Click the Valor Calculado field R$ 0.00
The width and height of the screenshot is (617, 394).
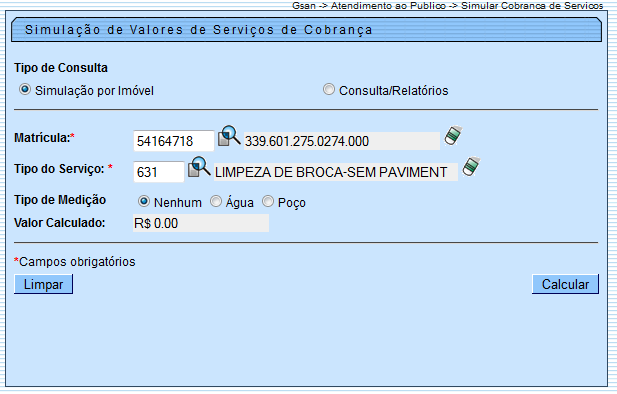(x=201, y=223)
